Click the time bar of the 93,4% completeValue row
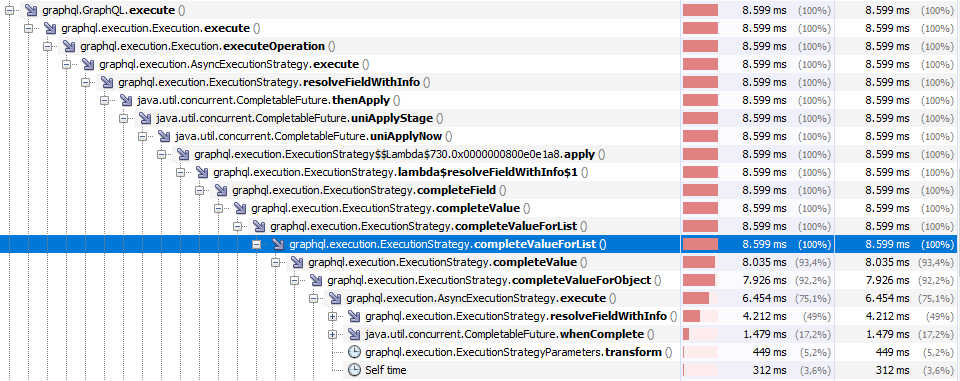The height and width of the screenshot is (381, 960). coord(700,262)
